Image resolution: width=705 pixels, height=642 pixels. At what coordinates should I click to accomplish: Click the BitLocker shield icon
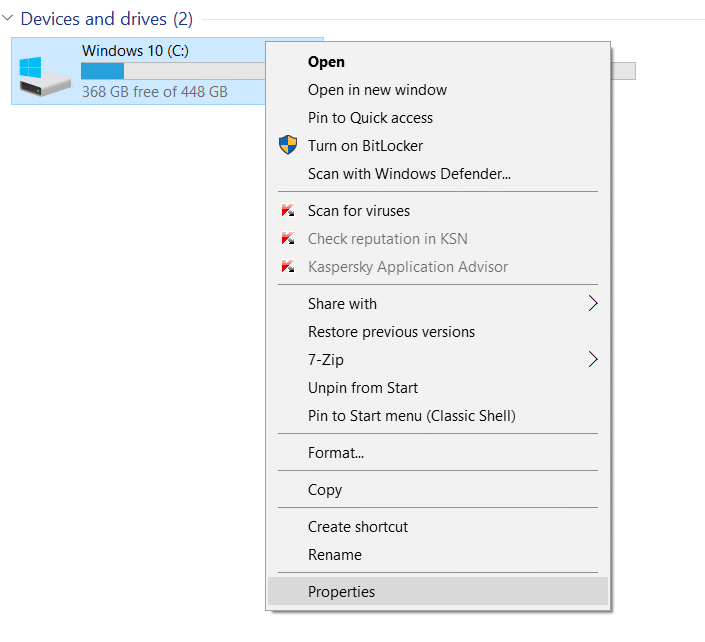(288, 145)
